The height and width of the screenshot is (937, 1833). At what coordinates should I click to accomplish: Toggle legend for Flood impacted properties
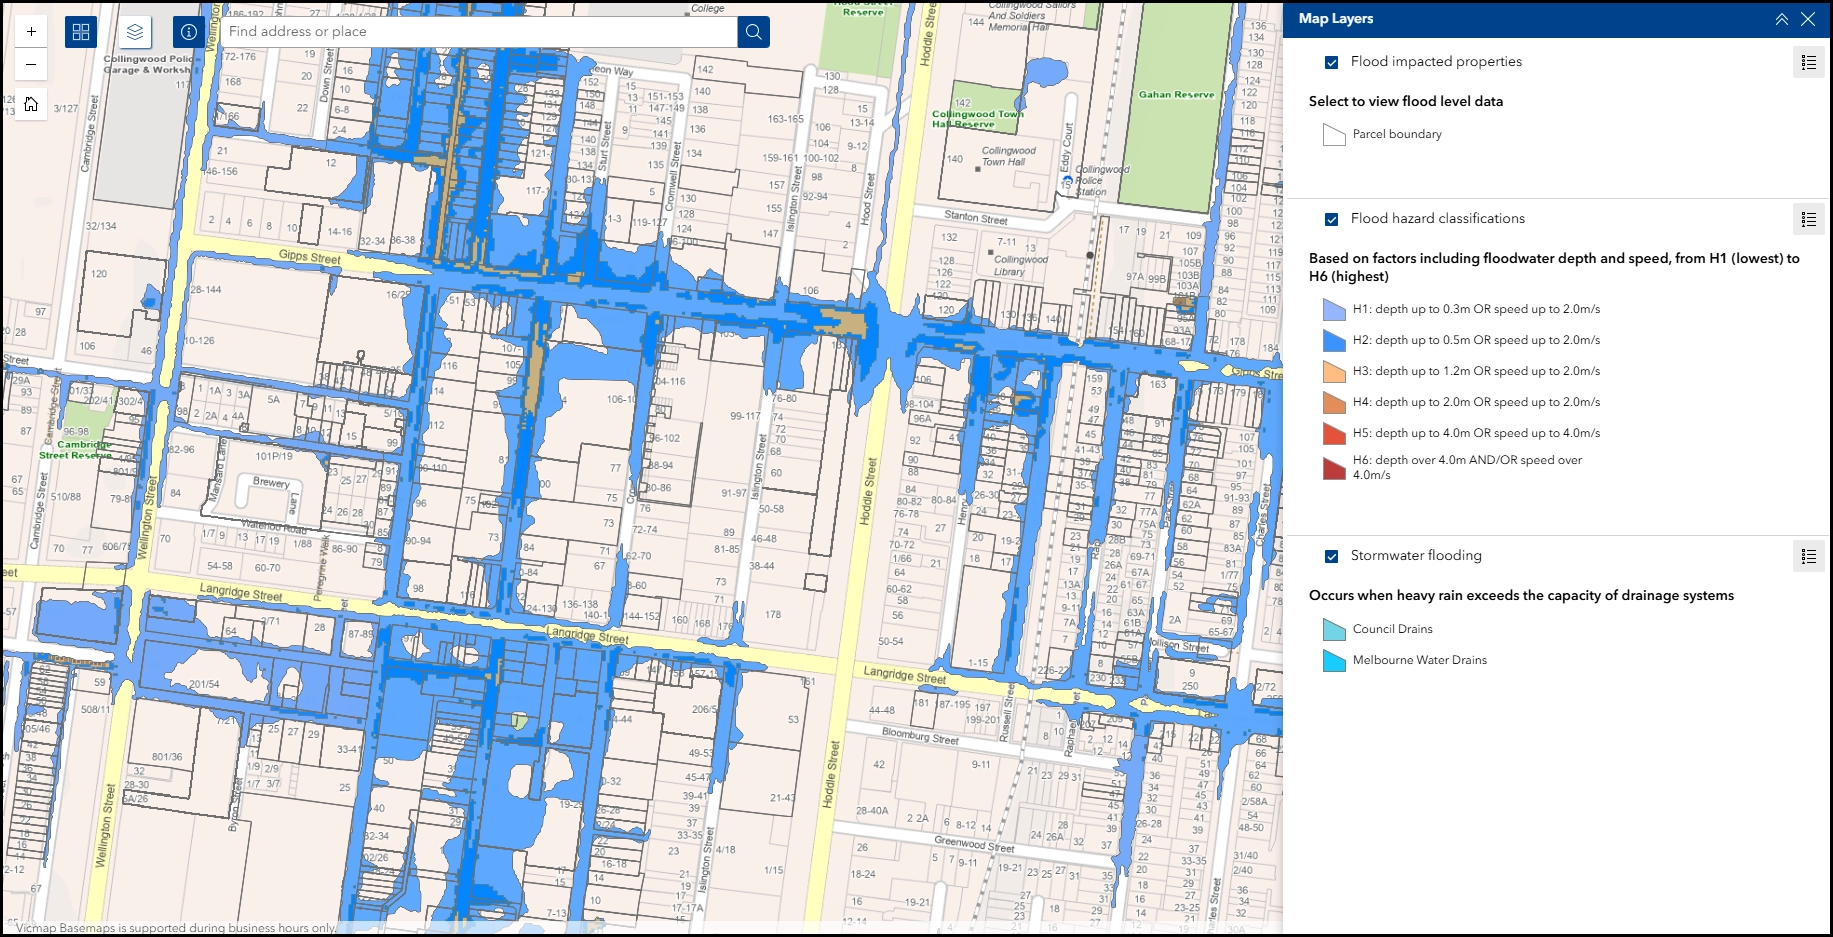click(1808, 62)
